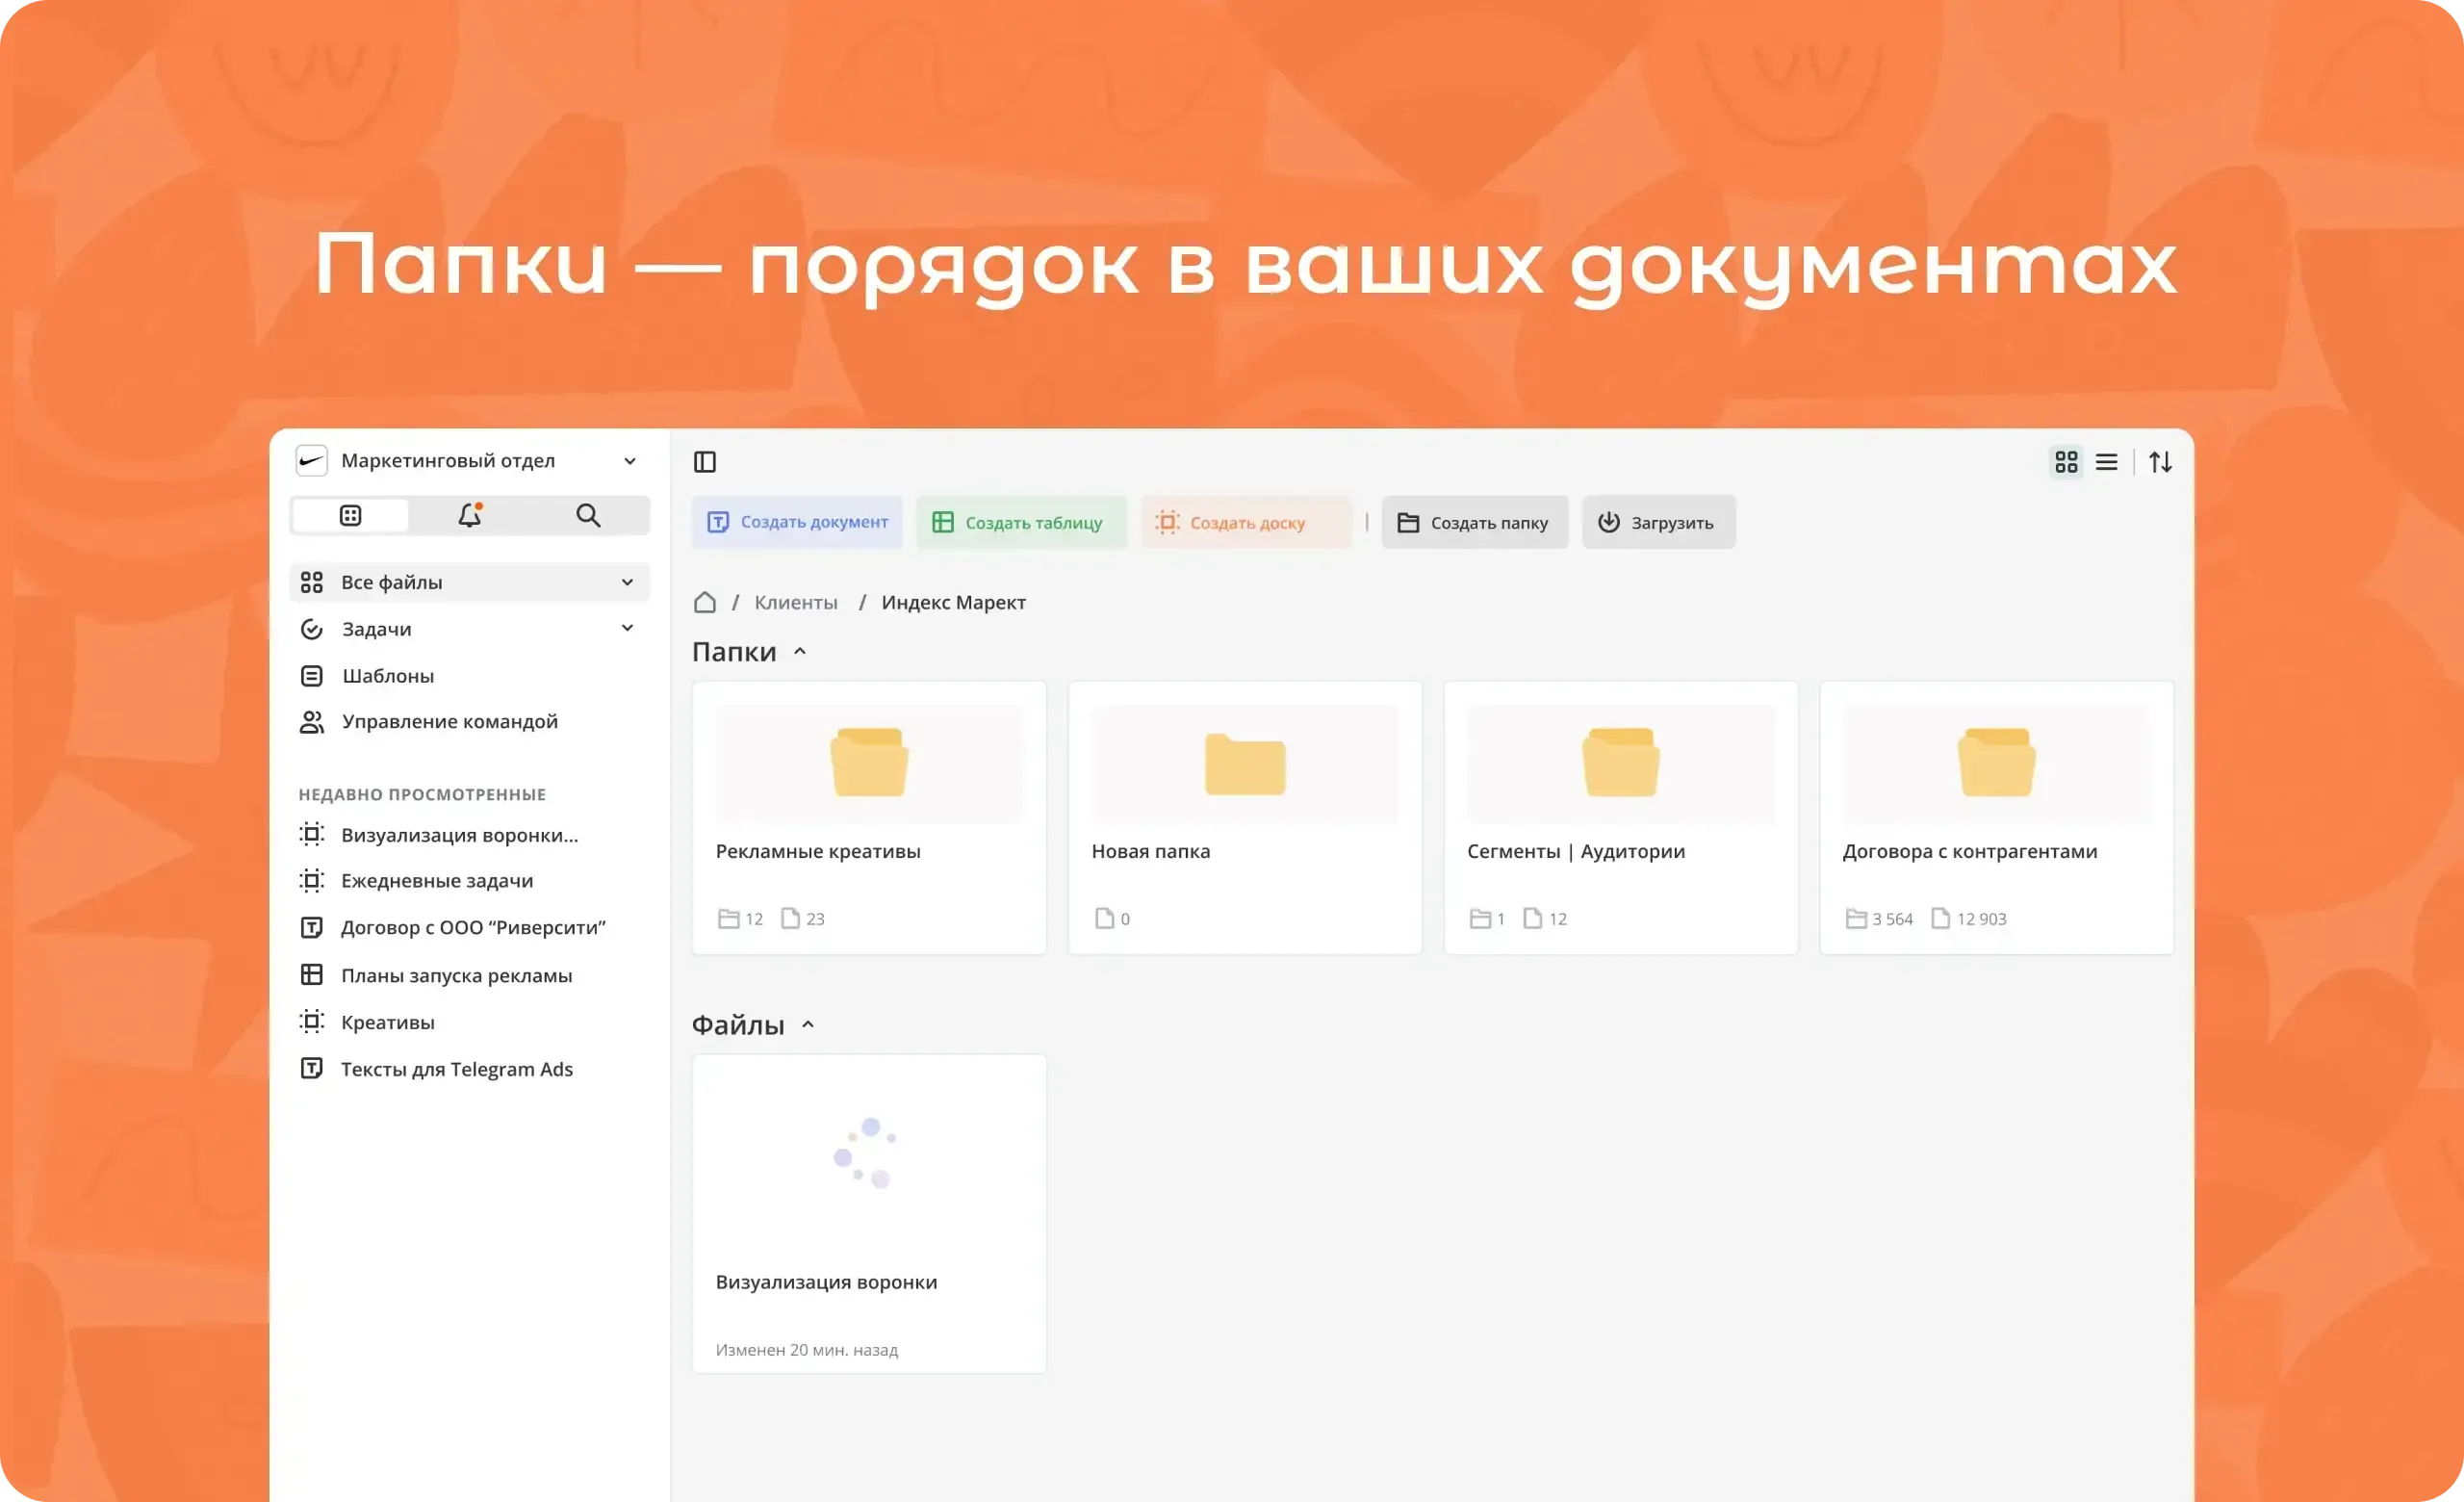The image size is (2464, 1502).
Task: Click the Загрузить button
Action: [1657, 521]
